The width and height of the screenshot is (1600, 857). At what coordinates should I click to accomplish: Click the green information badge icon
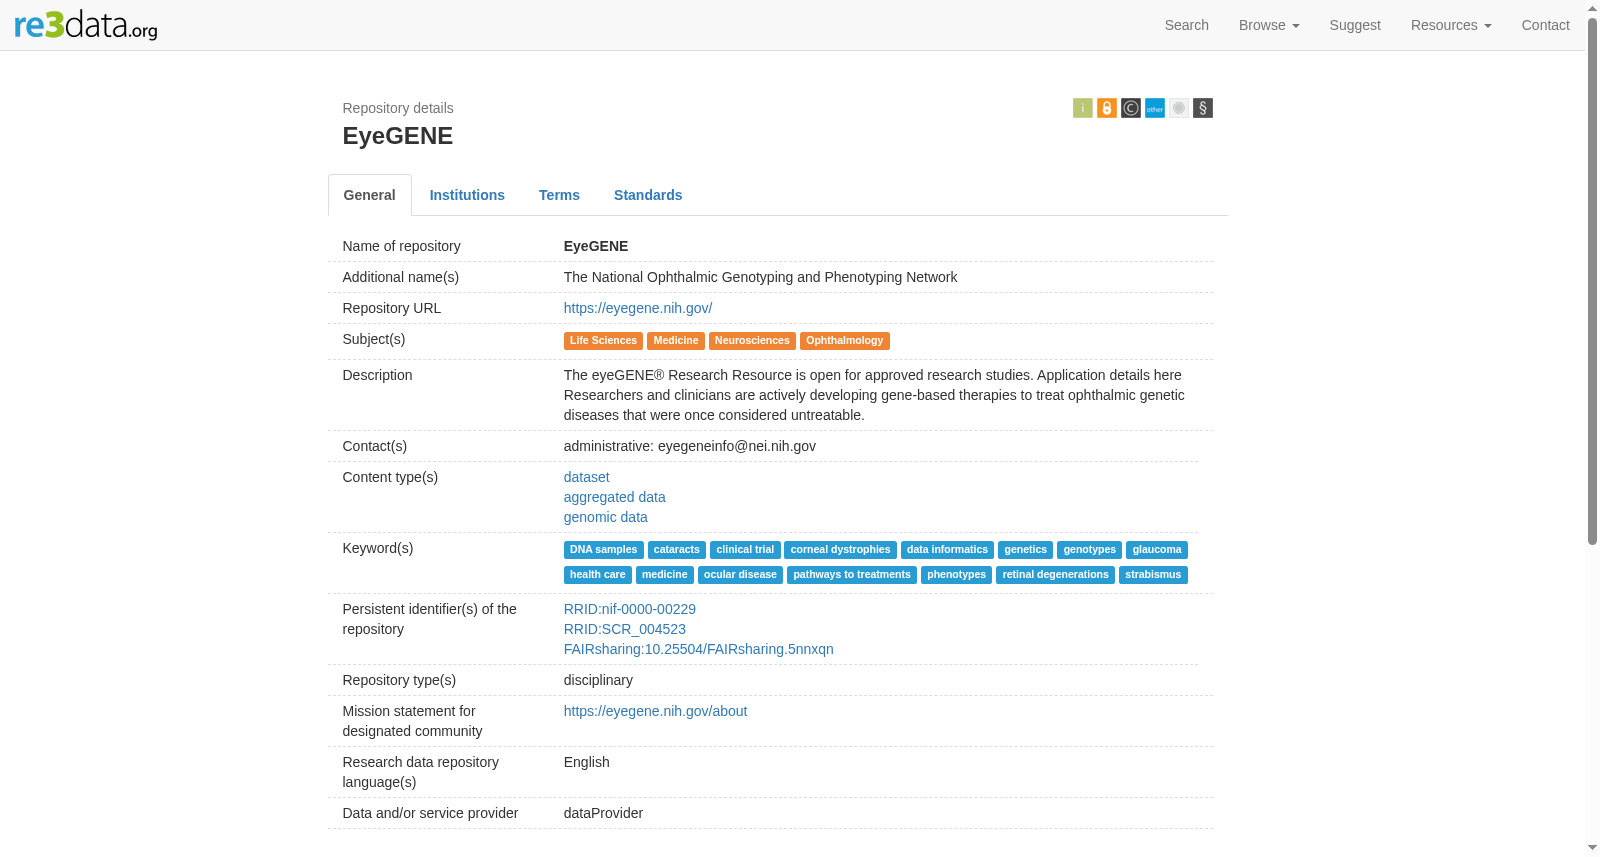tap(1082, 108)
